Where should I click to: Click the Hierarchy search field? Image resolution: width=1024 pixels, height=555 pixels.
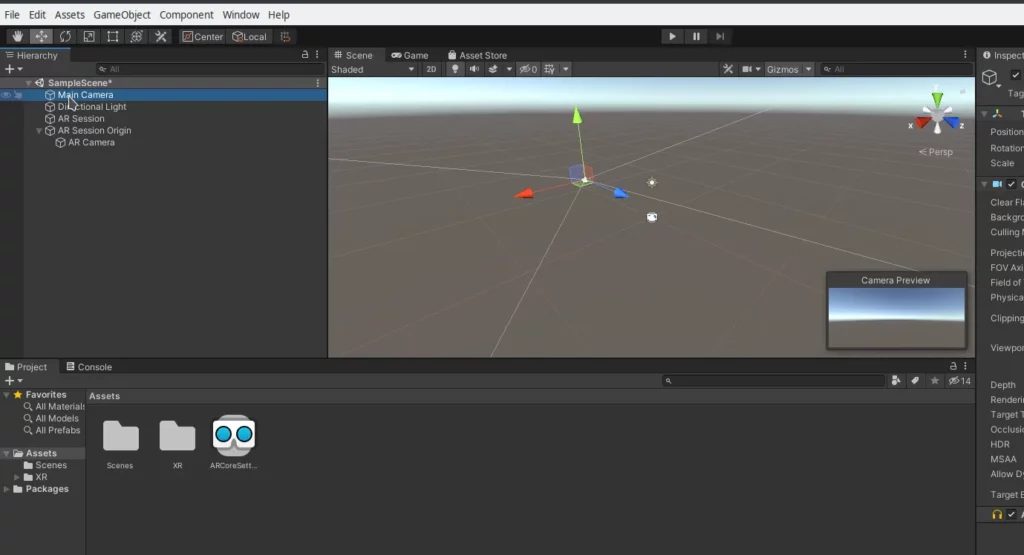coord(209,69)
